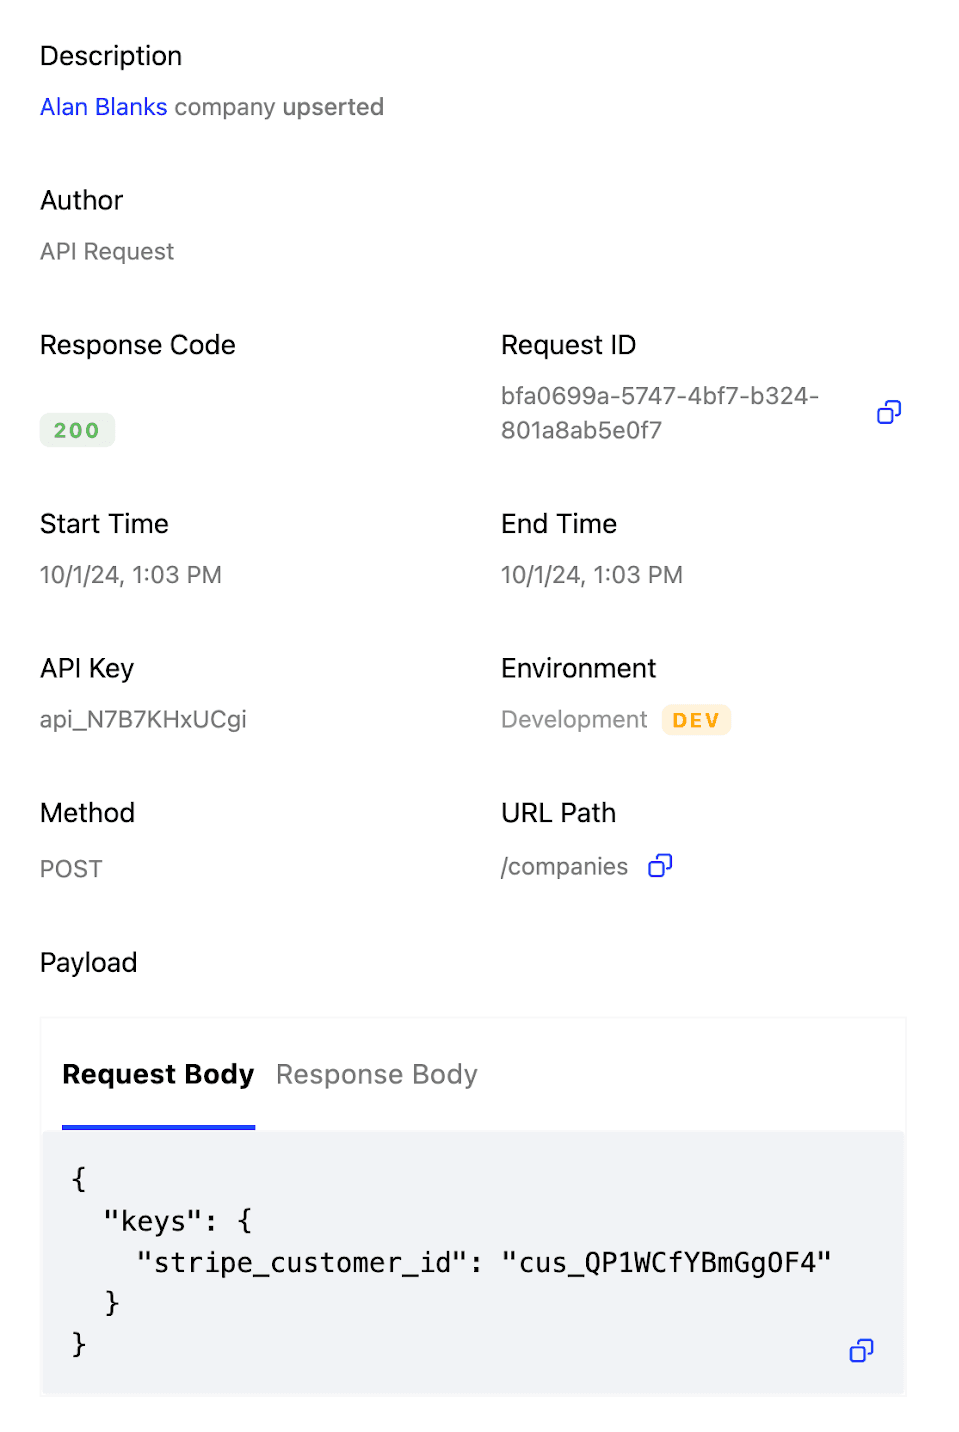Image resolution: width=959 pixels, height=1432 pixels.
Task: Click the "company upserted" description text
Action: point(279,107)
